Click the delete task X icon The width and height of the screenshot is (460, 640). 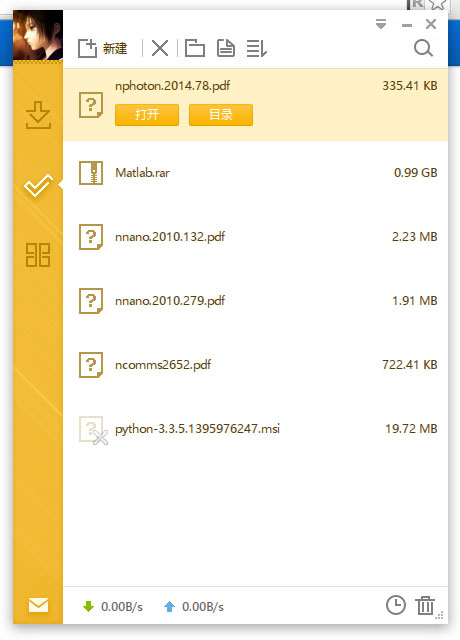point(160,49)
